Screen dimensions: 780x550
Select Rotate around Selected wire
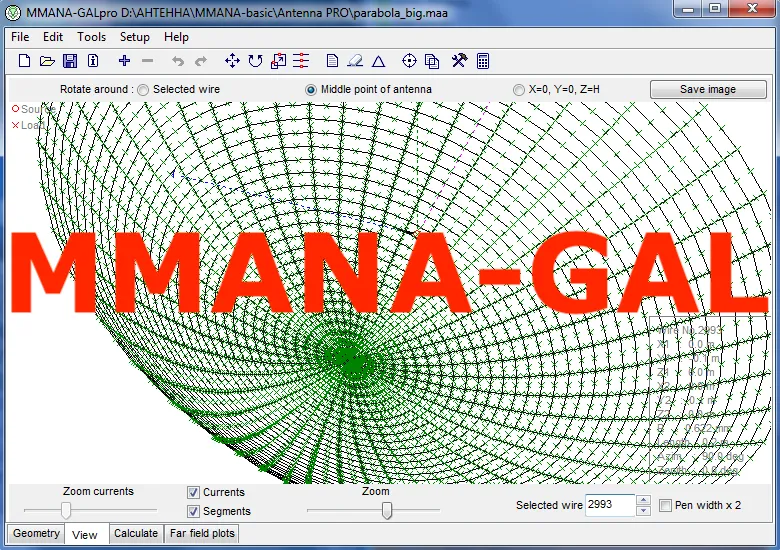(143, 90)
